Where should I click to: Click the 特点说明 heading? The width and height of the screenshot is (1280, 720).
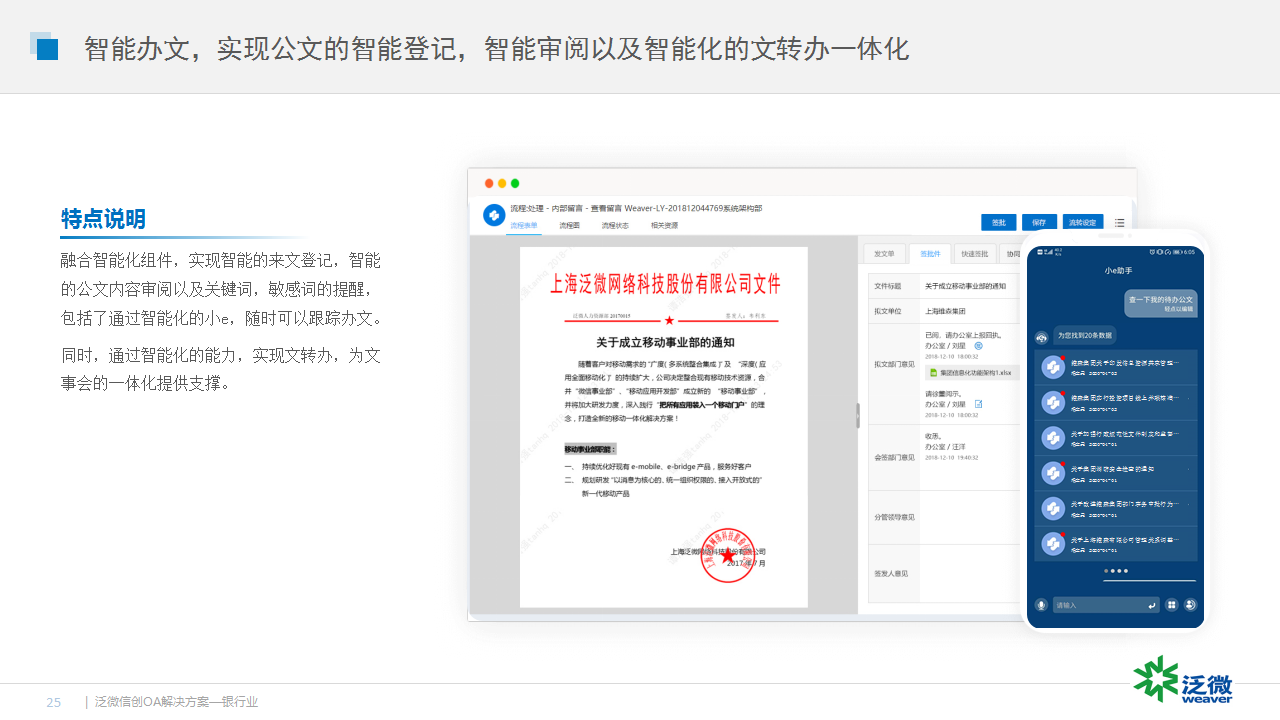pyautogui.click(x=103, y=219)
